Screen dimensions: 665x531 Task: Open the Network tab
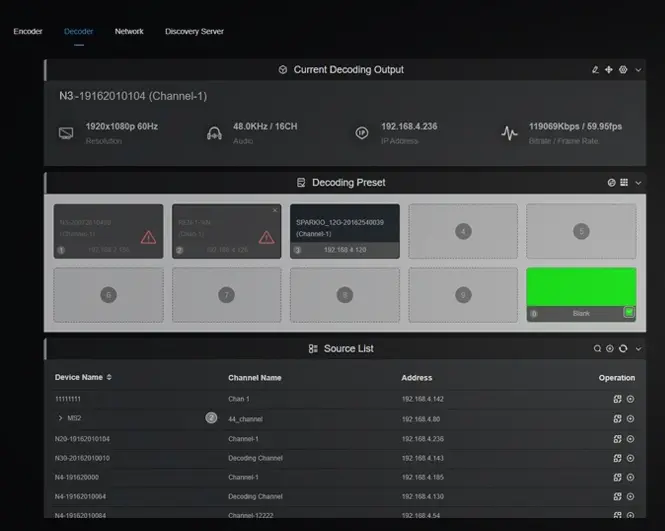pos(129,31)
